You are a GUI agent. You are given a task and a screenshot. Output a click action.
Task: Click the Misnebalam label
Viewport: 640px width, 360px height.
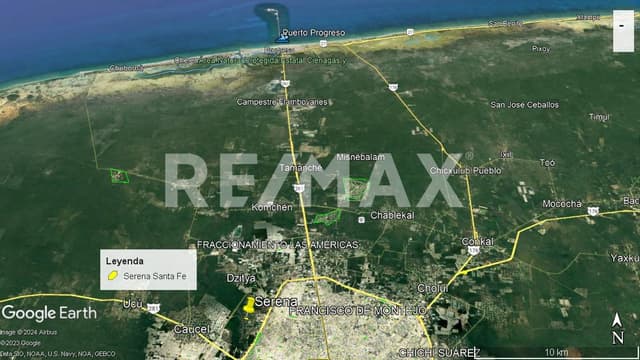pyautogui.click(x=360, y=157)
